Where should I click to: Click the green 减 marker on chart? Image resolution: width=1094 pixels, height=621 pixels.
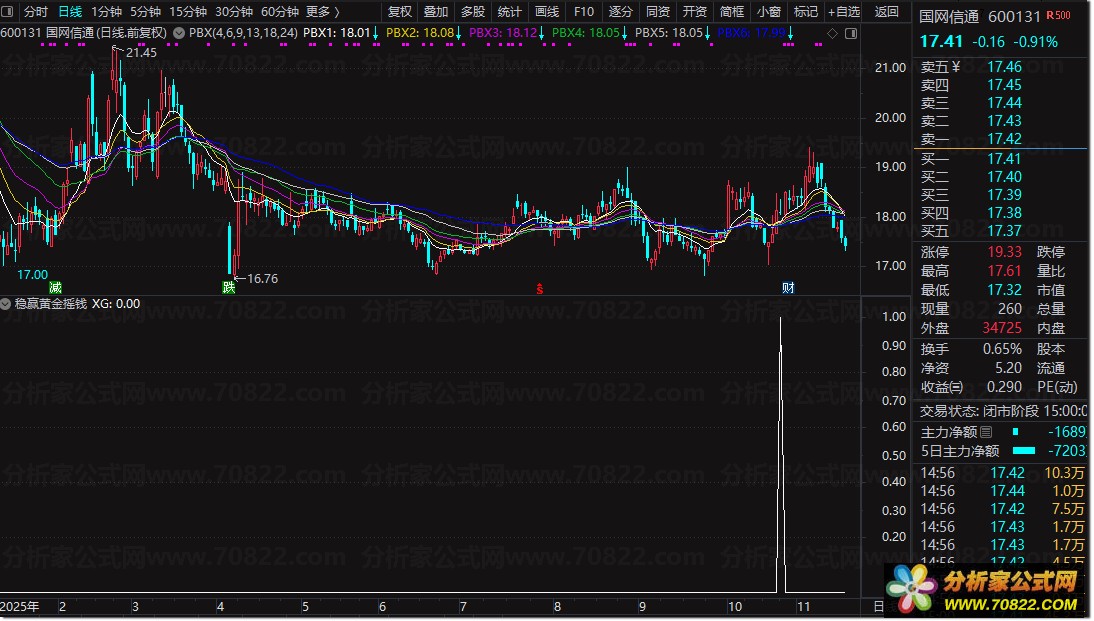[x=55, y=287]
